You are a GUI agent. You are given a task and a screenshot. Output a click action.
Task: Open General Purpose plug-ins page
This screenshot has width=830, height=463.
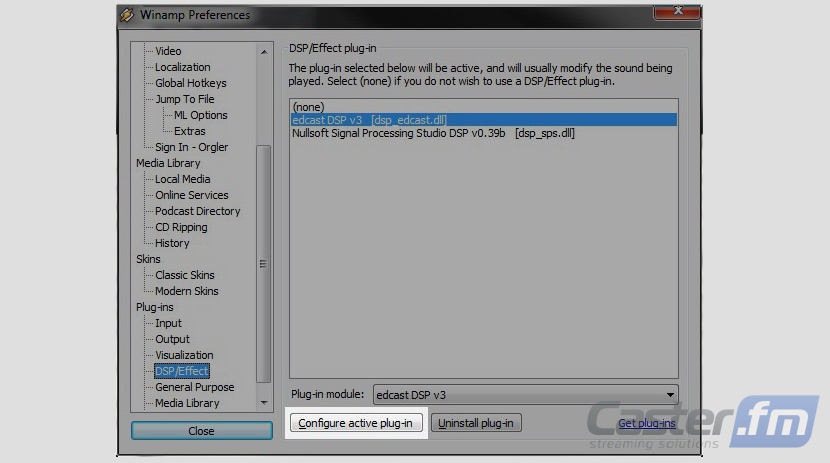(x=194, y=387)
